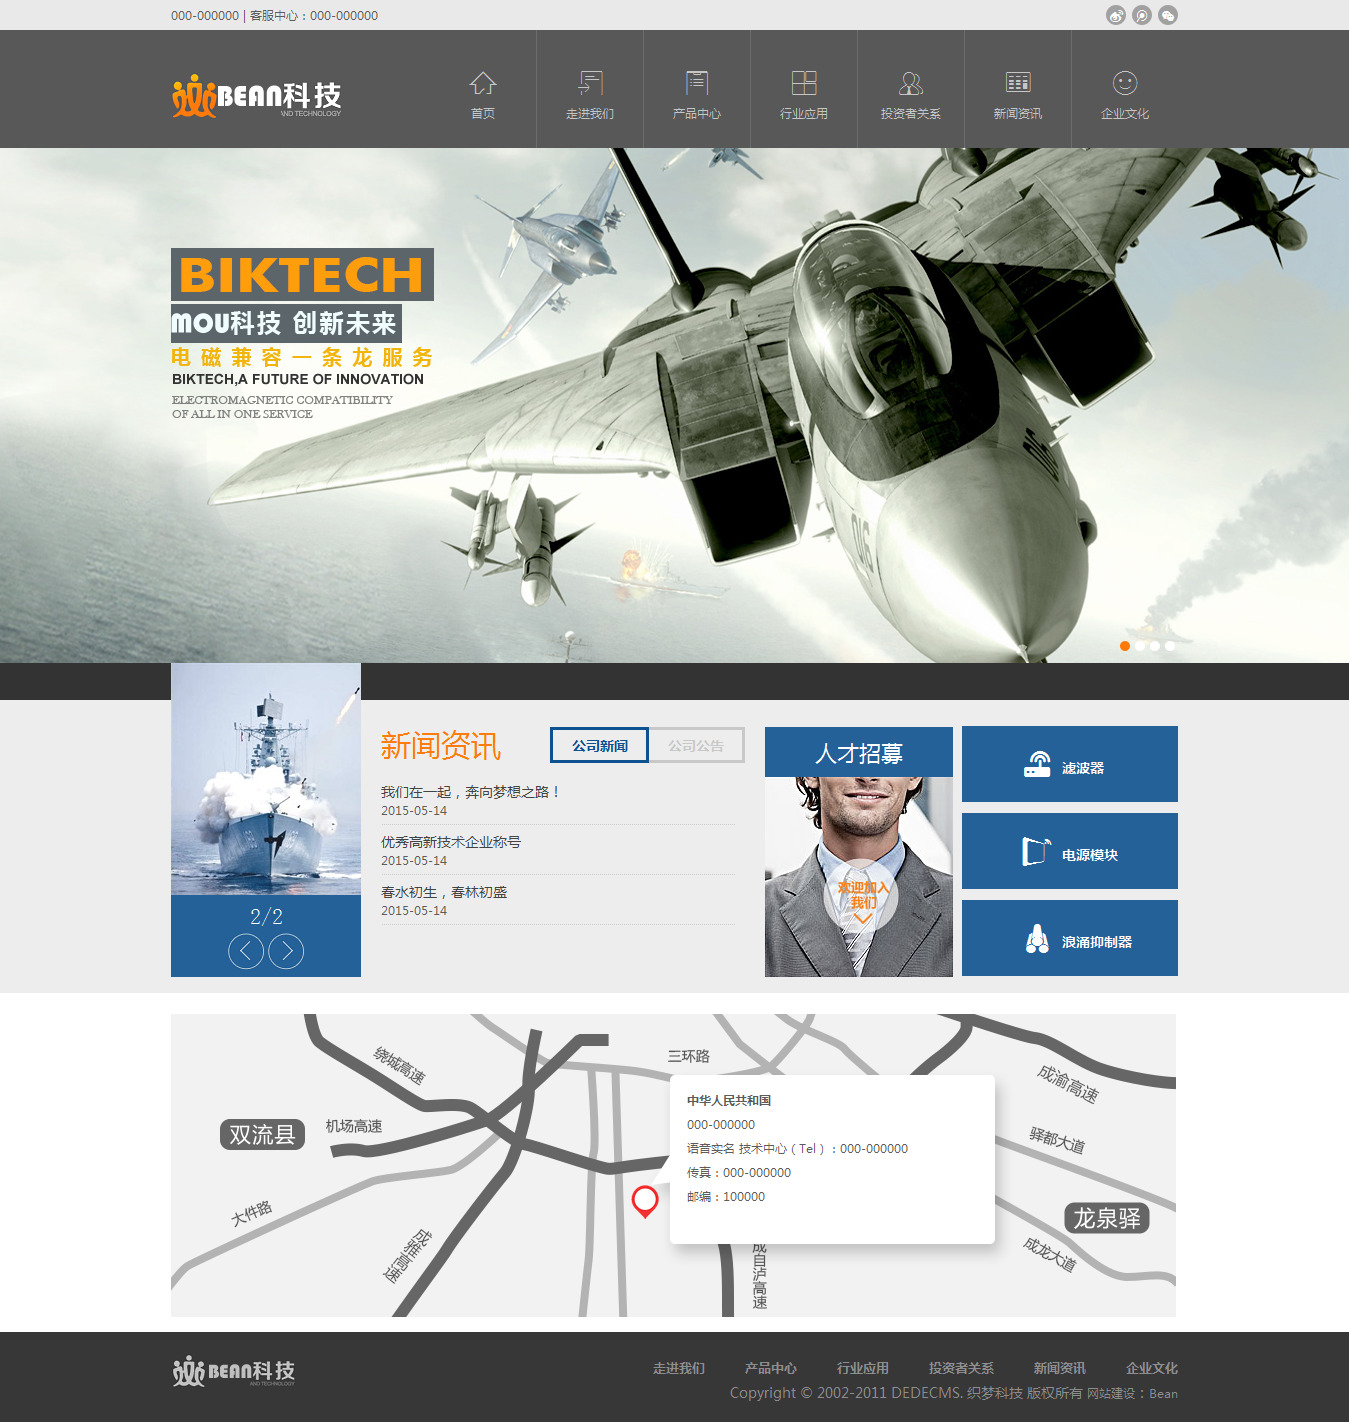Switch to 公司公告 tab

696,746
